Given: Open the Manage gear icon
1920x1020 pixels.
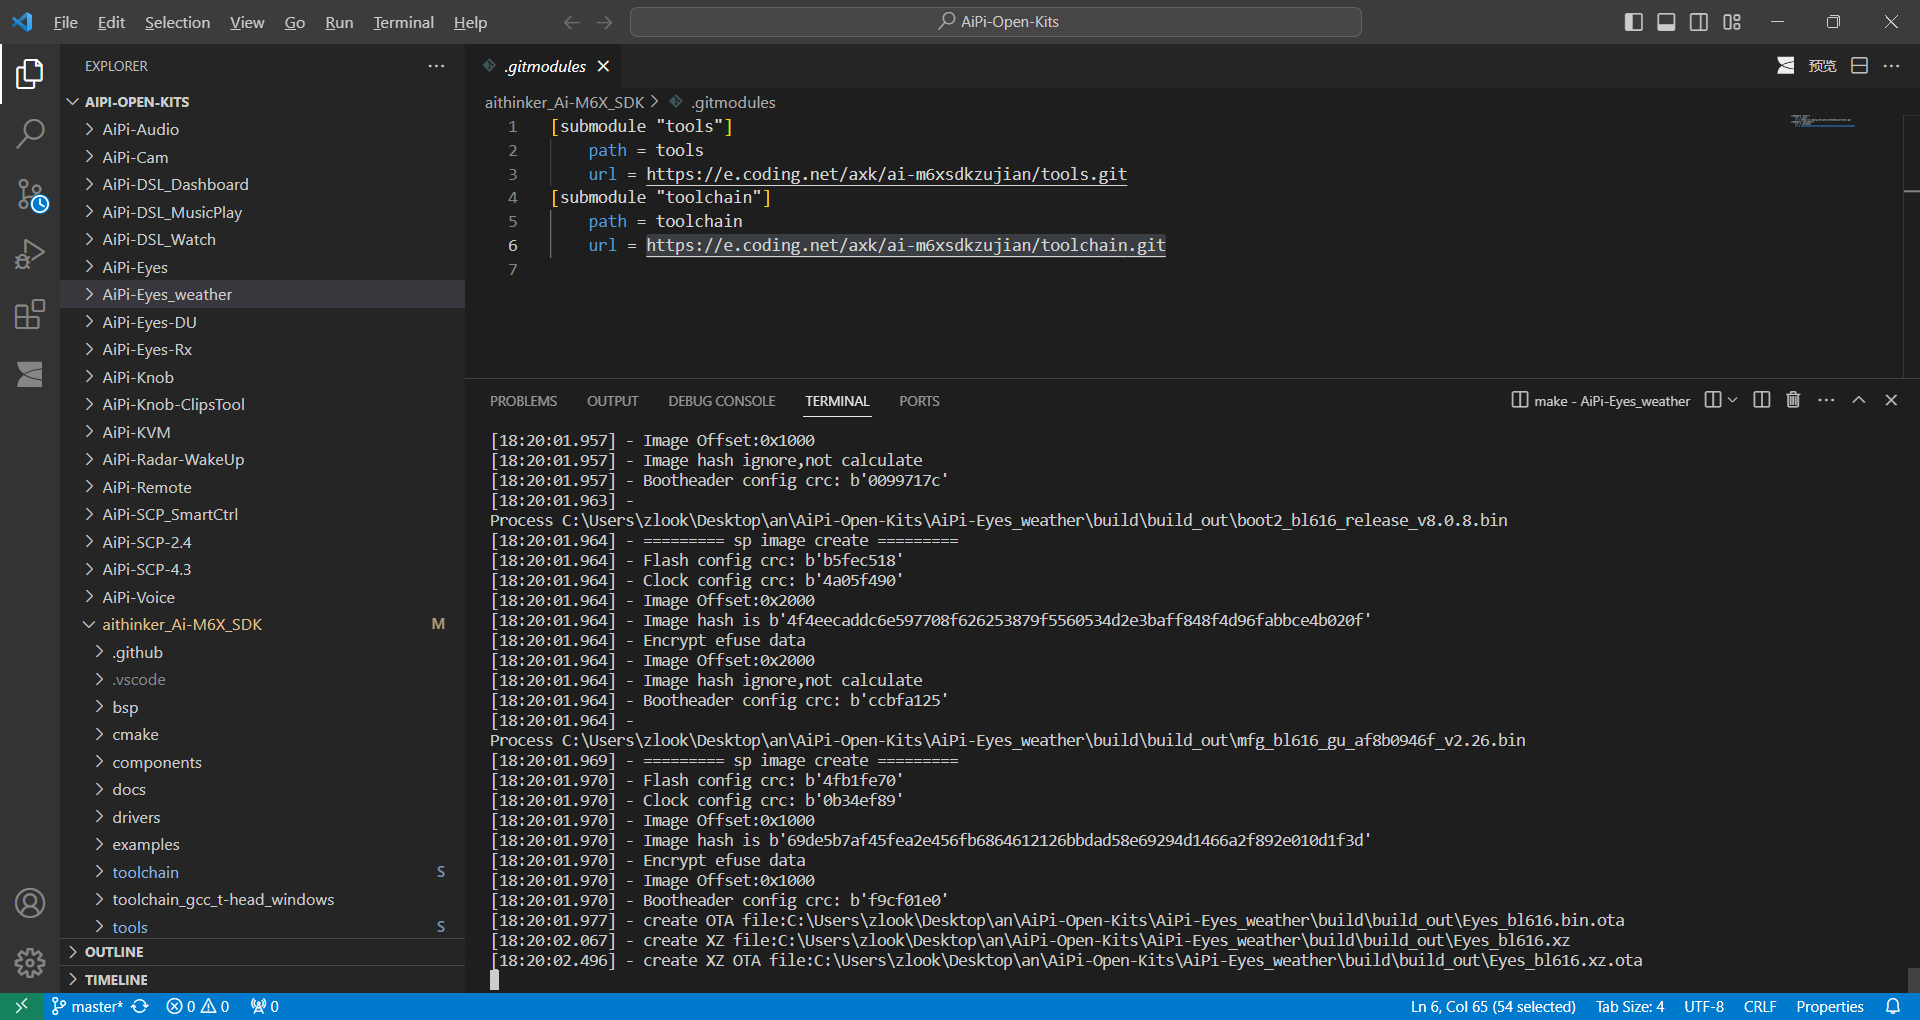Looking at the screenshot, I should pos(30,962).
